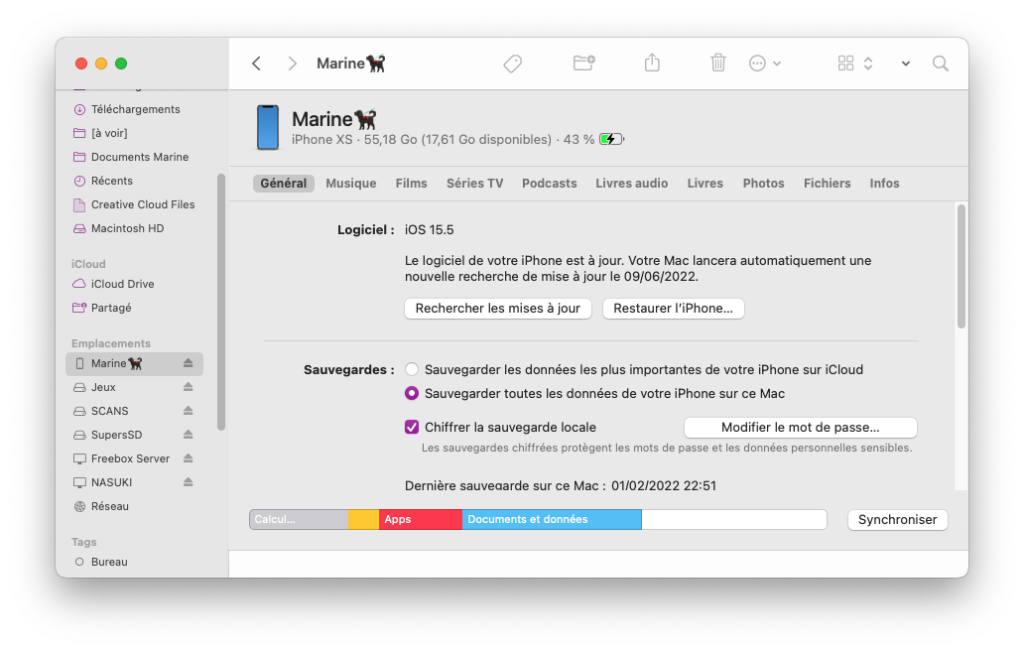The height and width of the screenshot is (651, 1024).
Task: Open iCloud Drive in the sidebar
Action: (x=122, y=284)
